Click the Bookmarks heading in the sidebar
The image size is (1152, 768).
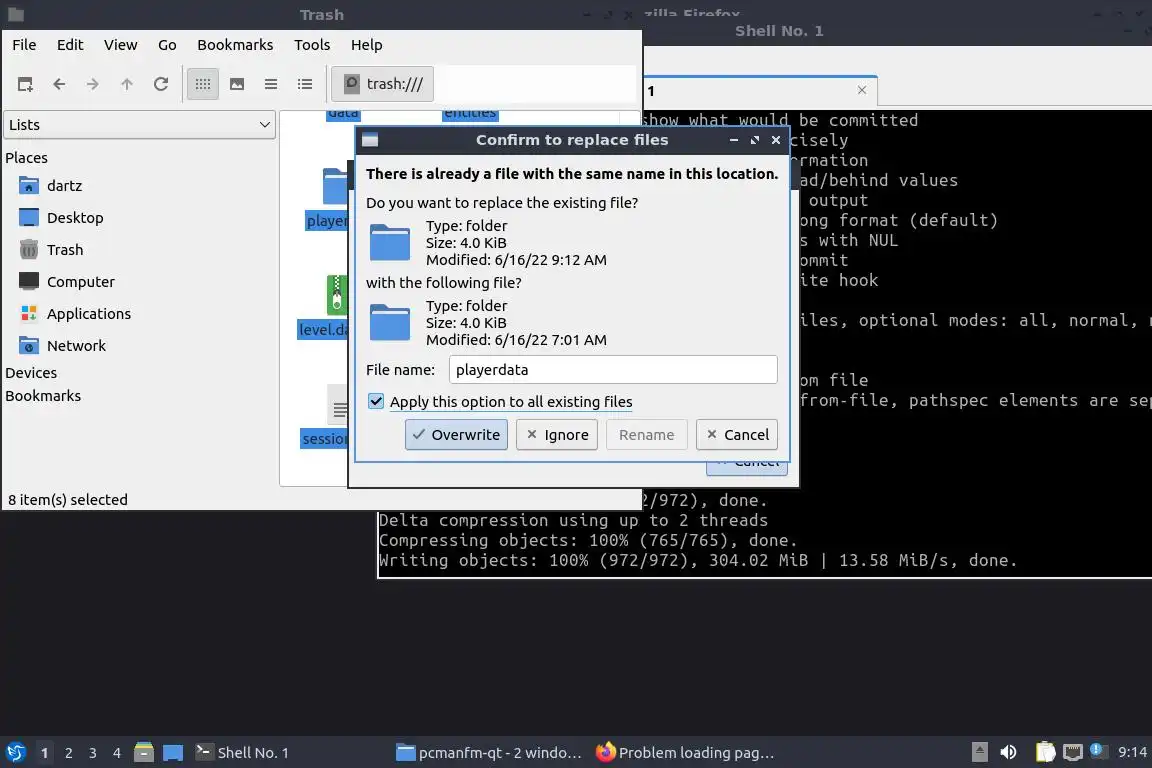point(43,396)
